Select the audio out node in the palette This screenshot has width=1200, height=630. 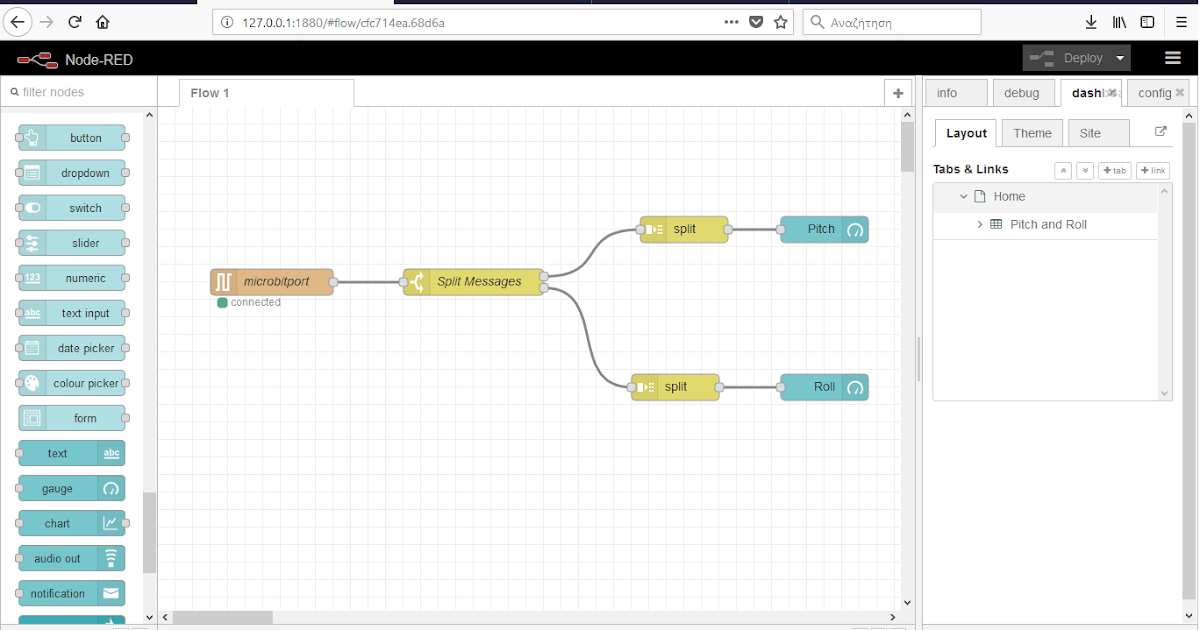pyautogui.click(x=70, y=558)
